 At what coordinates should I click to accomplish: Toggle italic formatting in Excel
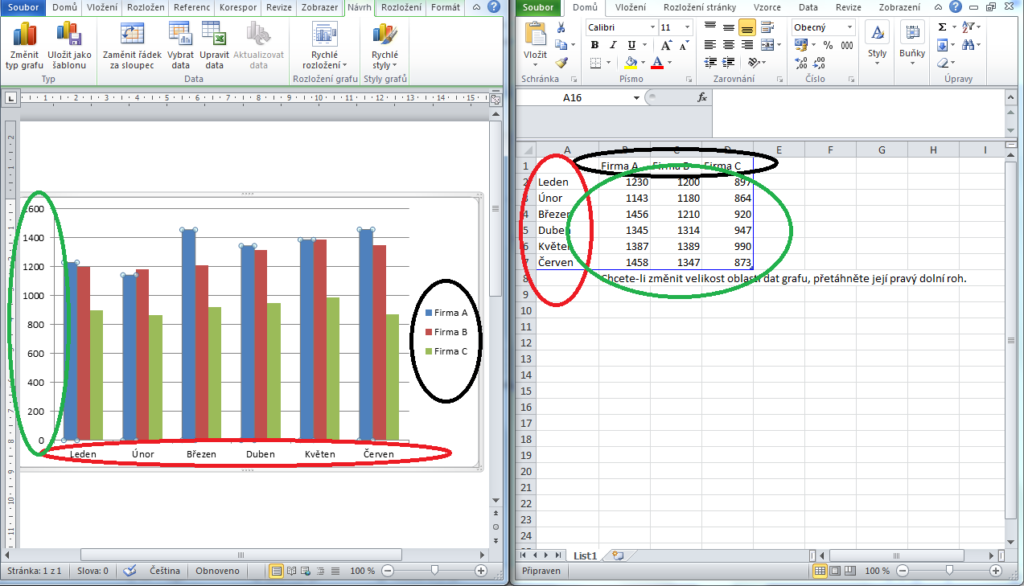coord(609,45)
